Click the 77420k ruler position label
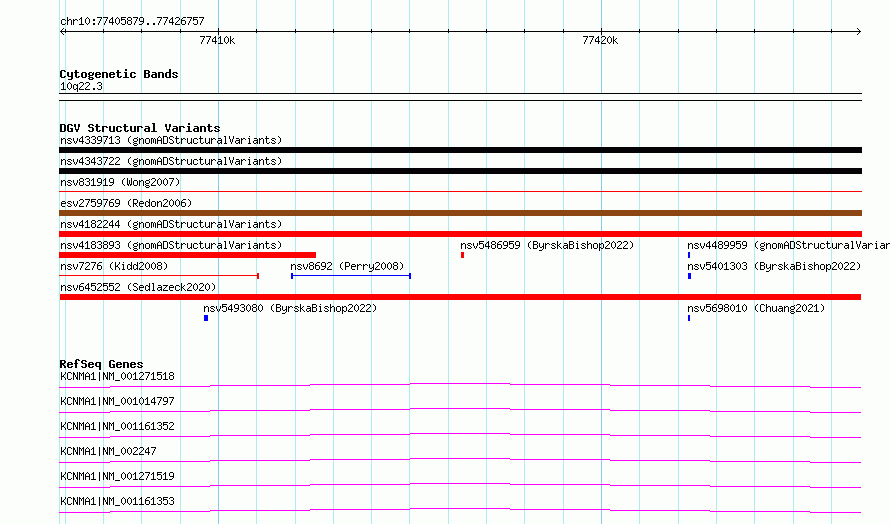The width and height of the screenshot is (890, 524). [x=600, y=40]
